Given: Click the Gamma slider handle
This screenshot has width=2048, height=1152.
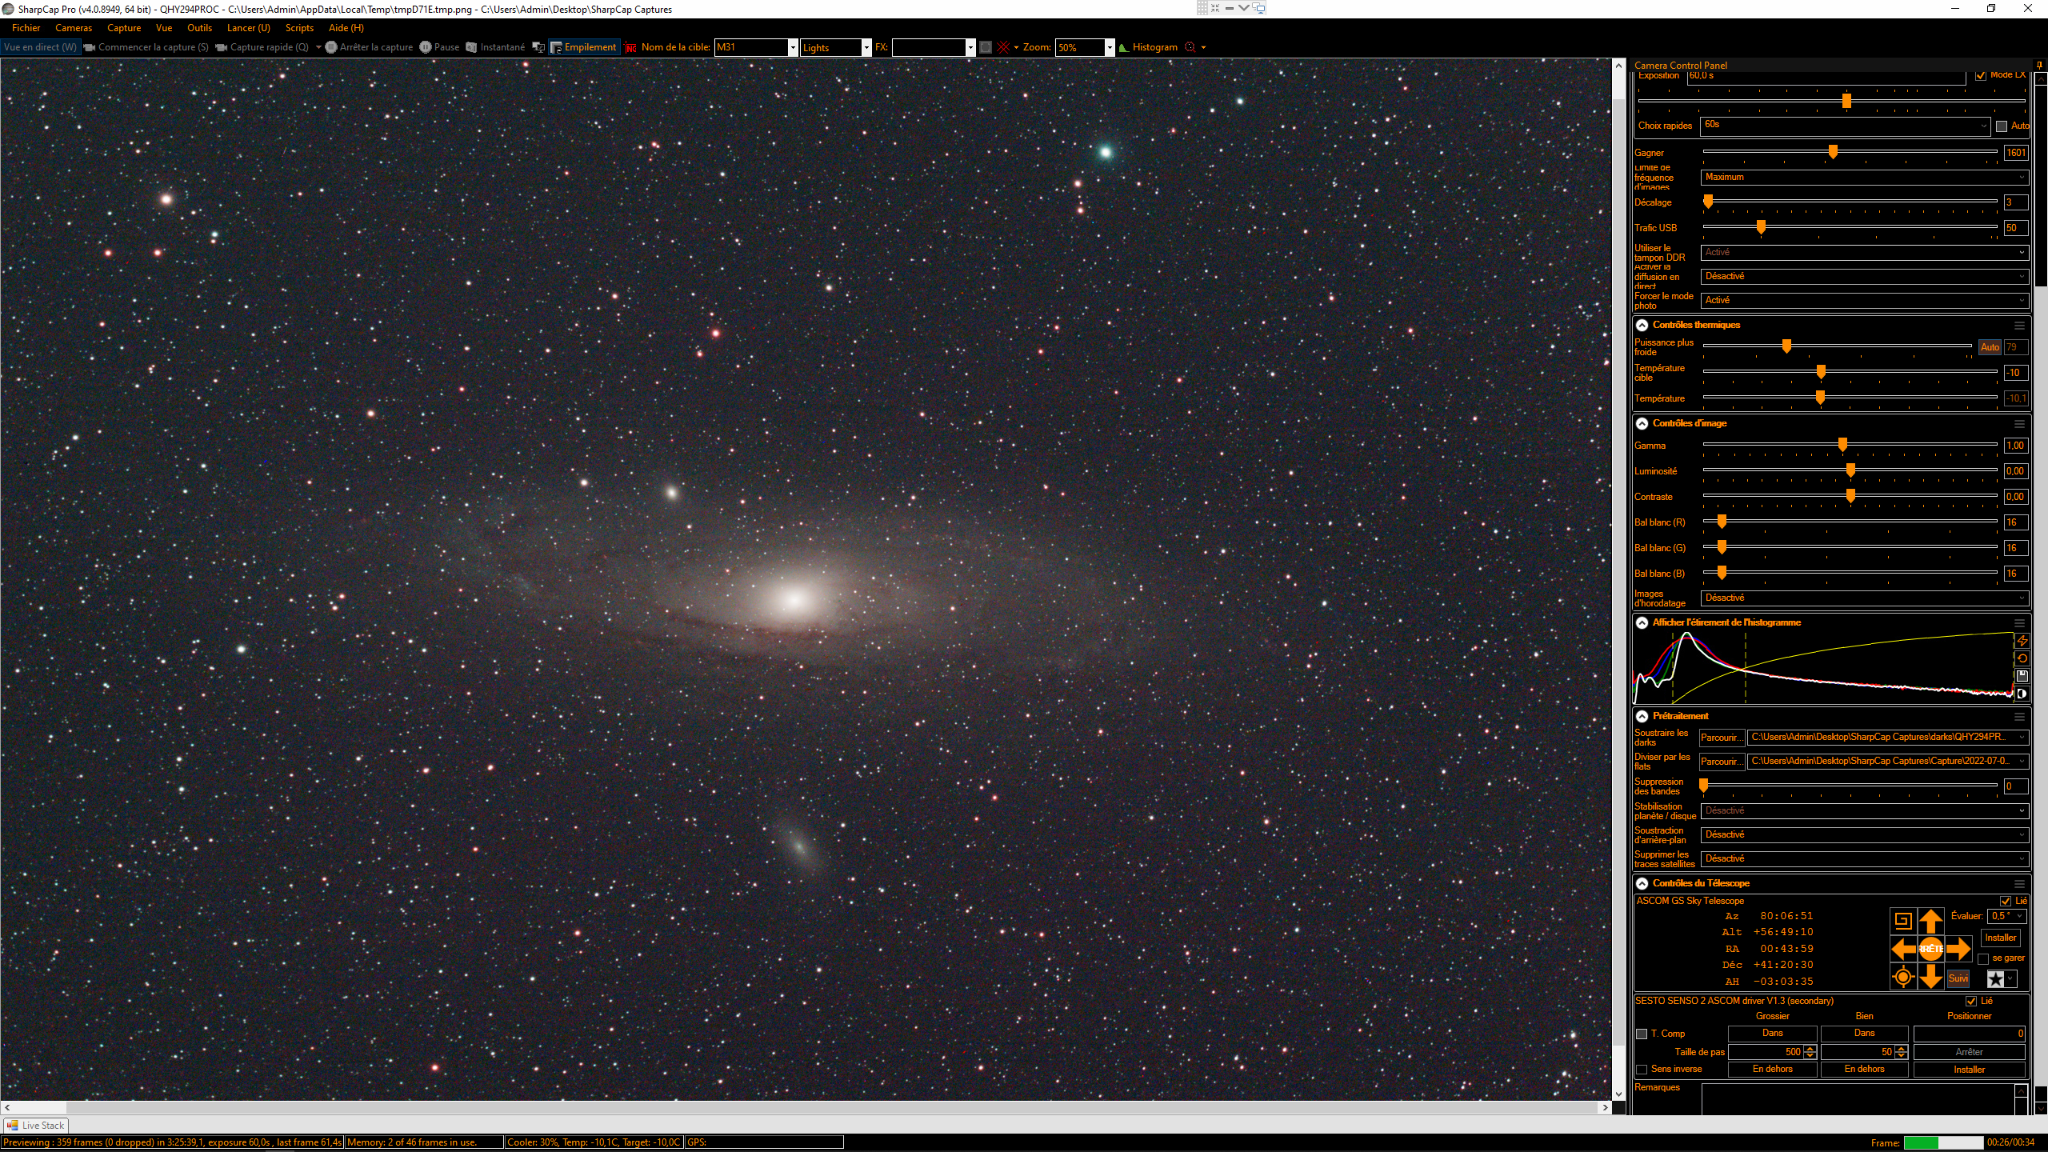Looking at the screenshot, I should point(1842,445).
